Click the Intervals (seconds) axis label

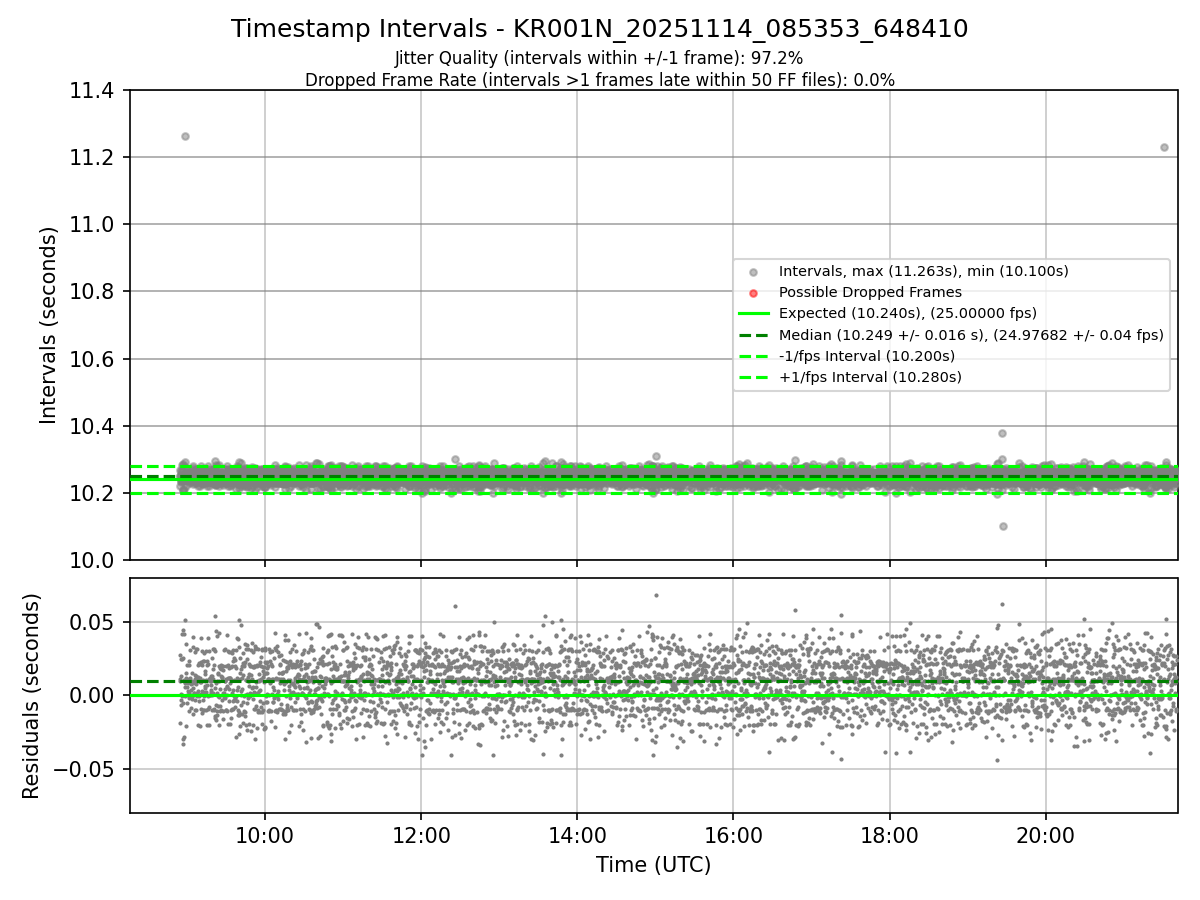click(x=49, y=325)
